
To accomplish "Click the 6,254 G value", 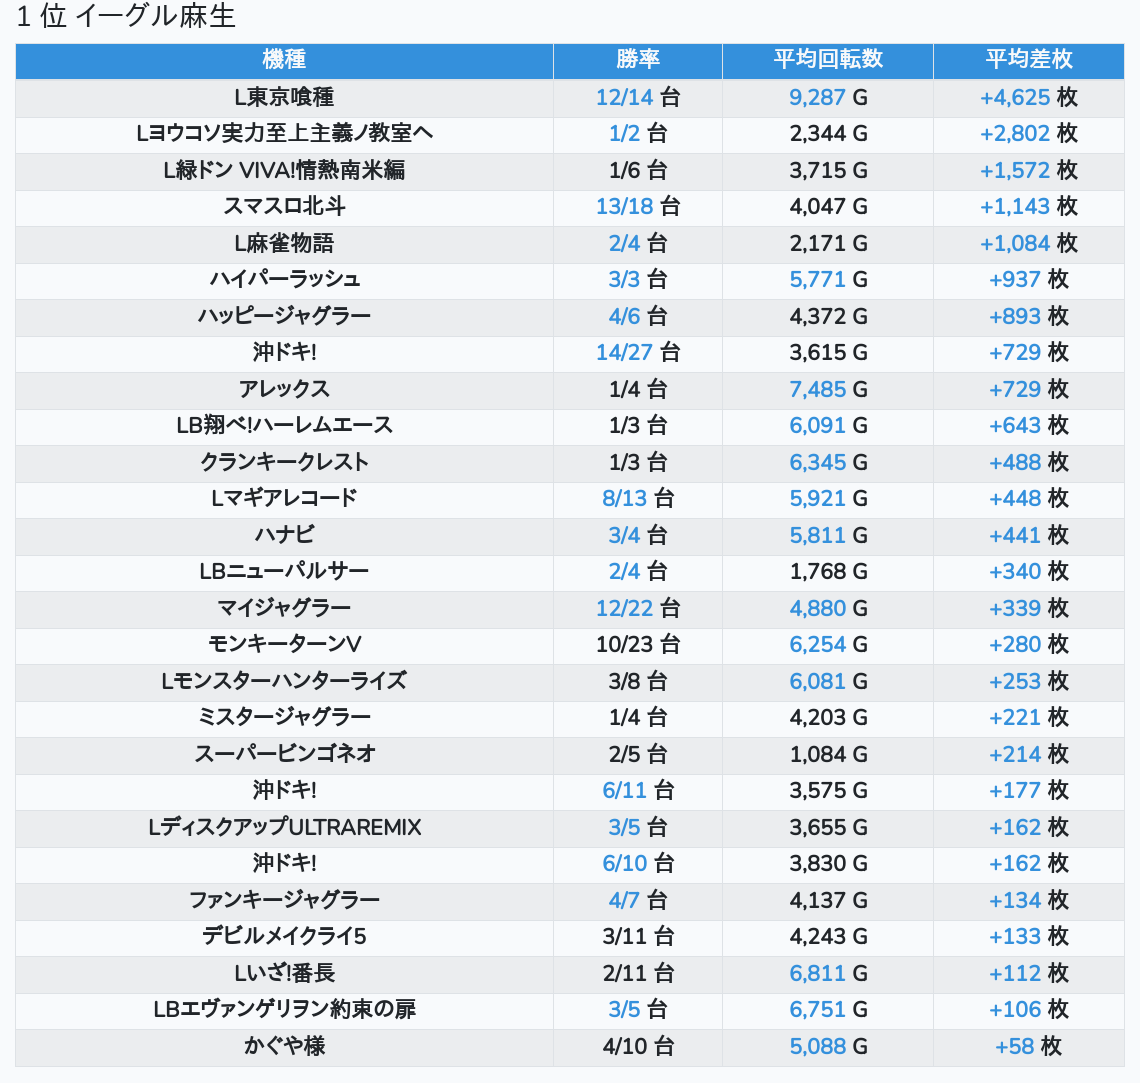I will [828, 645].
